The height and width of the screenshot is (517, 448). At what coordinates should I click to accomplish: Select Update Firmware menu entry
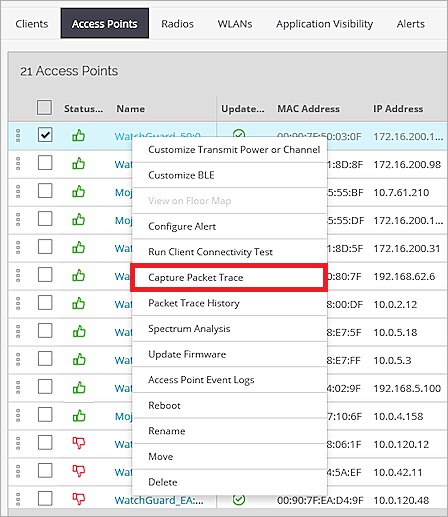coord(229,354)
